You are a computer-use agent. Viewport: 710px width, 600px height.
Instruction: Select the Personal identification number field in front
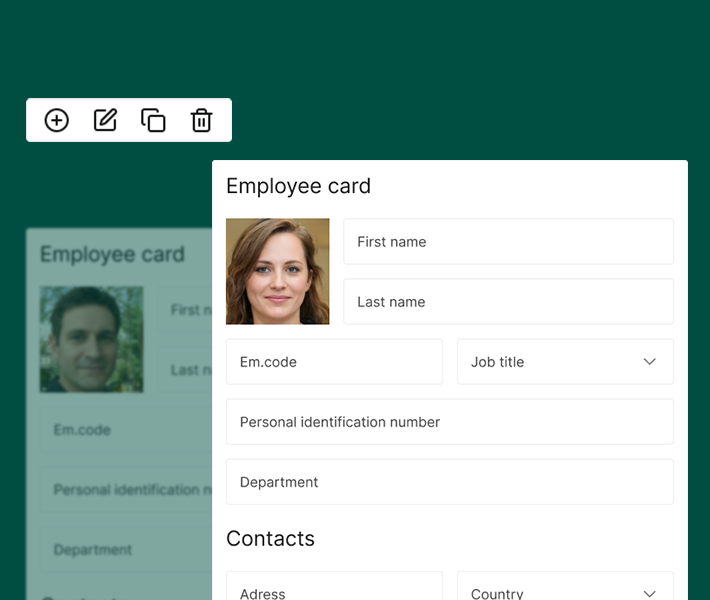click(x=449, y=422)
